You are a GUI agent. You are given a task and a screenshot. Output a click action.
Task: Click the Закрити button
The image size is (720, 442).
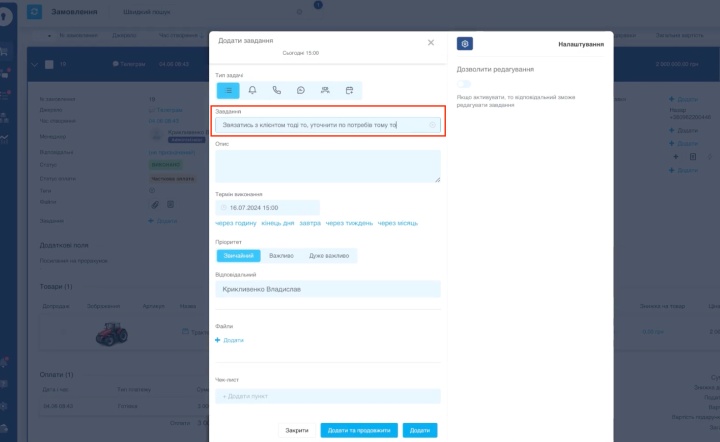coord(297,431)
